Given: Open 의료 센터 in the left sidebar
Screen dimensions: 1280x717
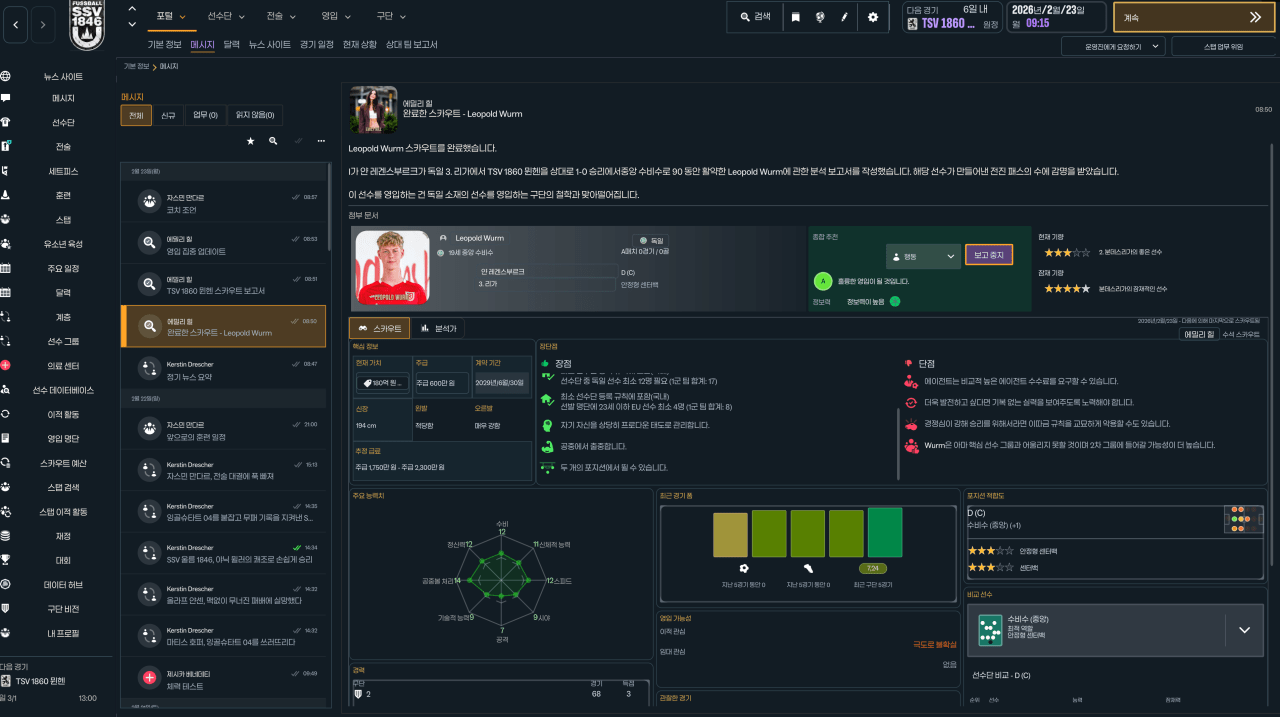Looking at the screenshot, I should [63, 366].
